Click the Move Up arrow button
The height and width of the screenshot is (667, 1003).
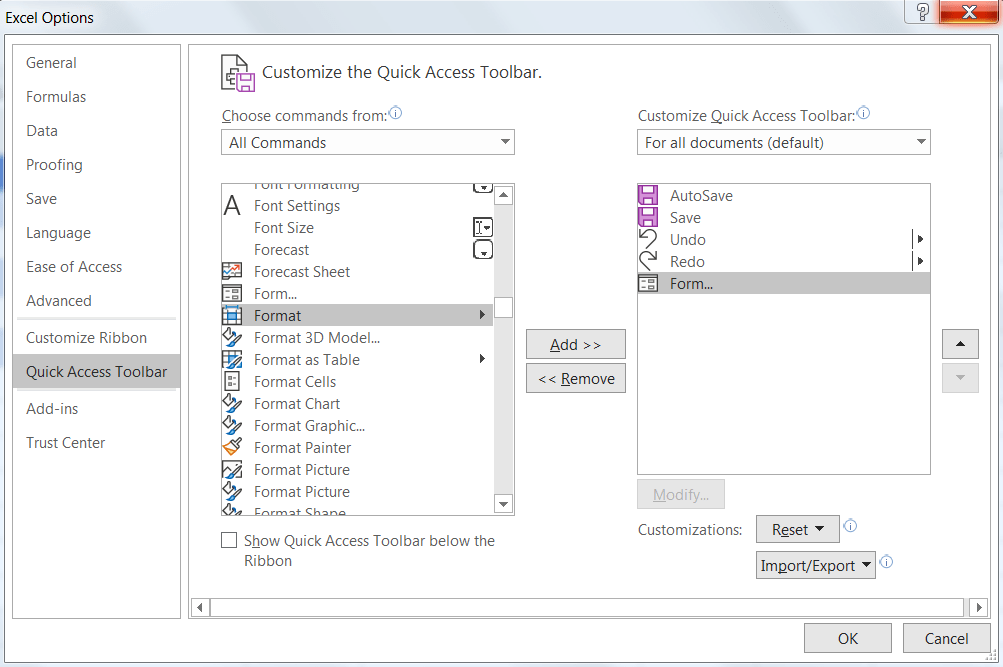[x=960, y=344]
